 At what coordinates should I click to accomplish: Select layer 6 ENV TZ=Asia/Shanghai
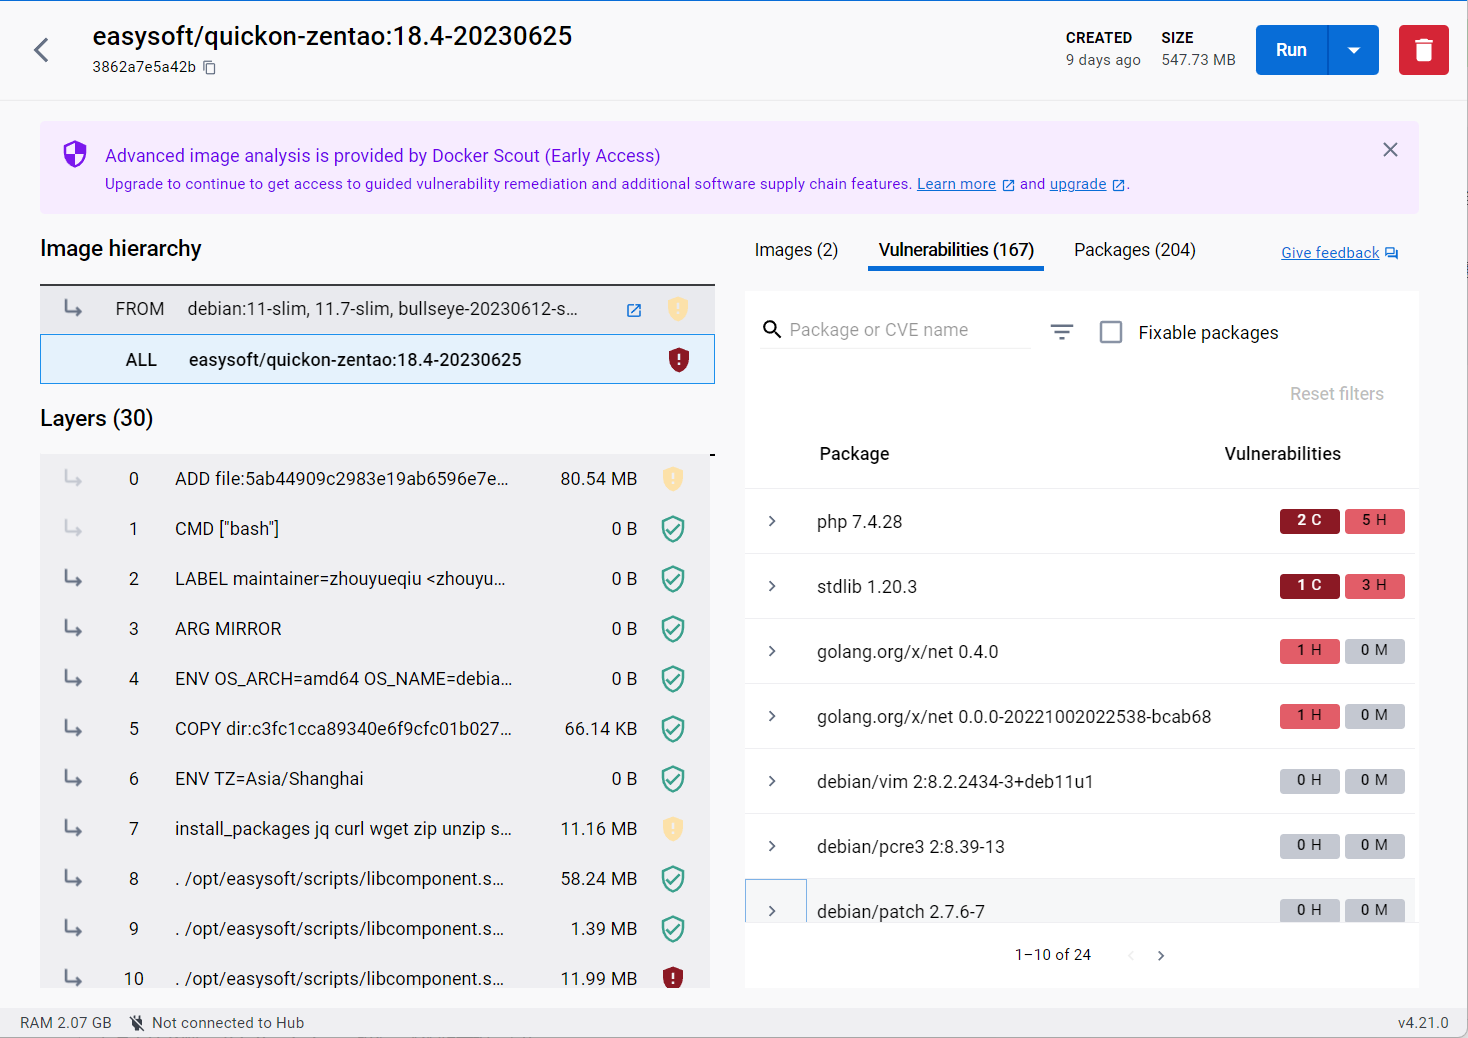375,779
